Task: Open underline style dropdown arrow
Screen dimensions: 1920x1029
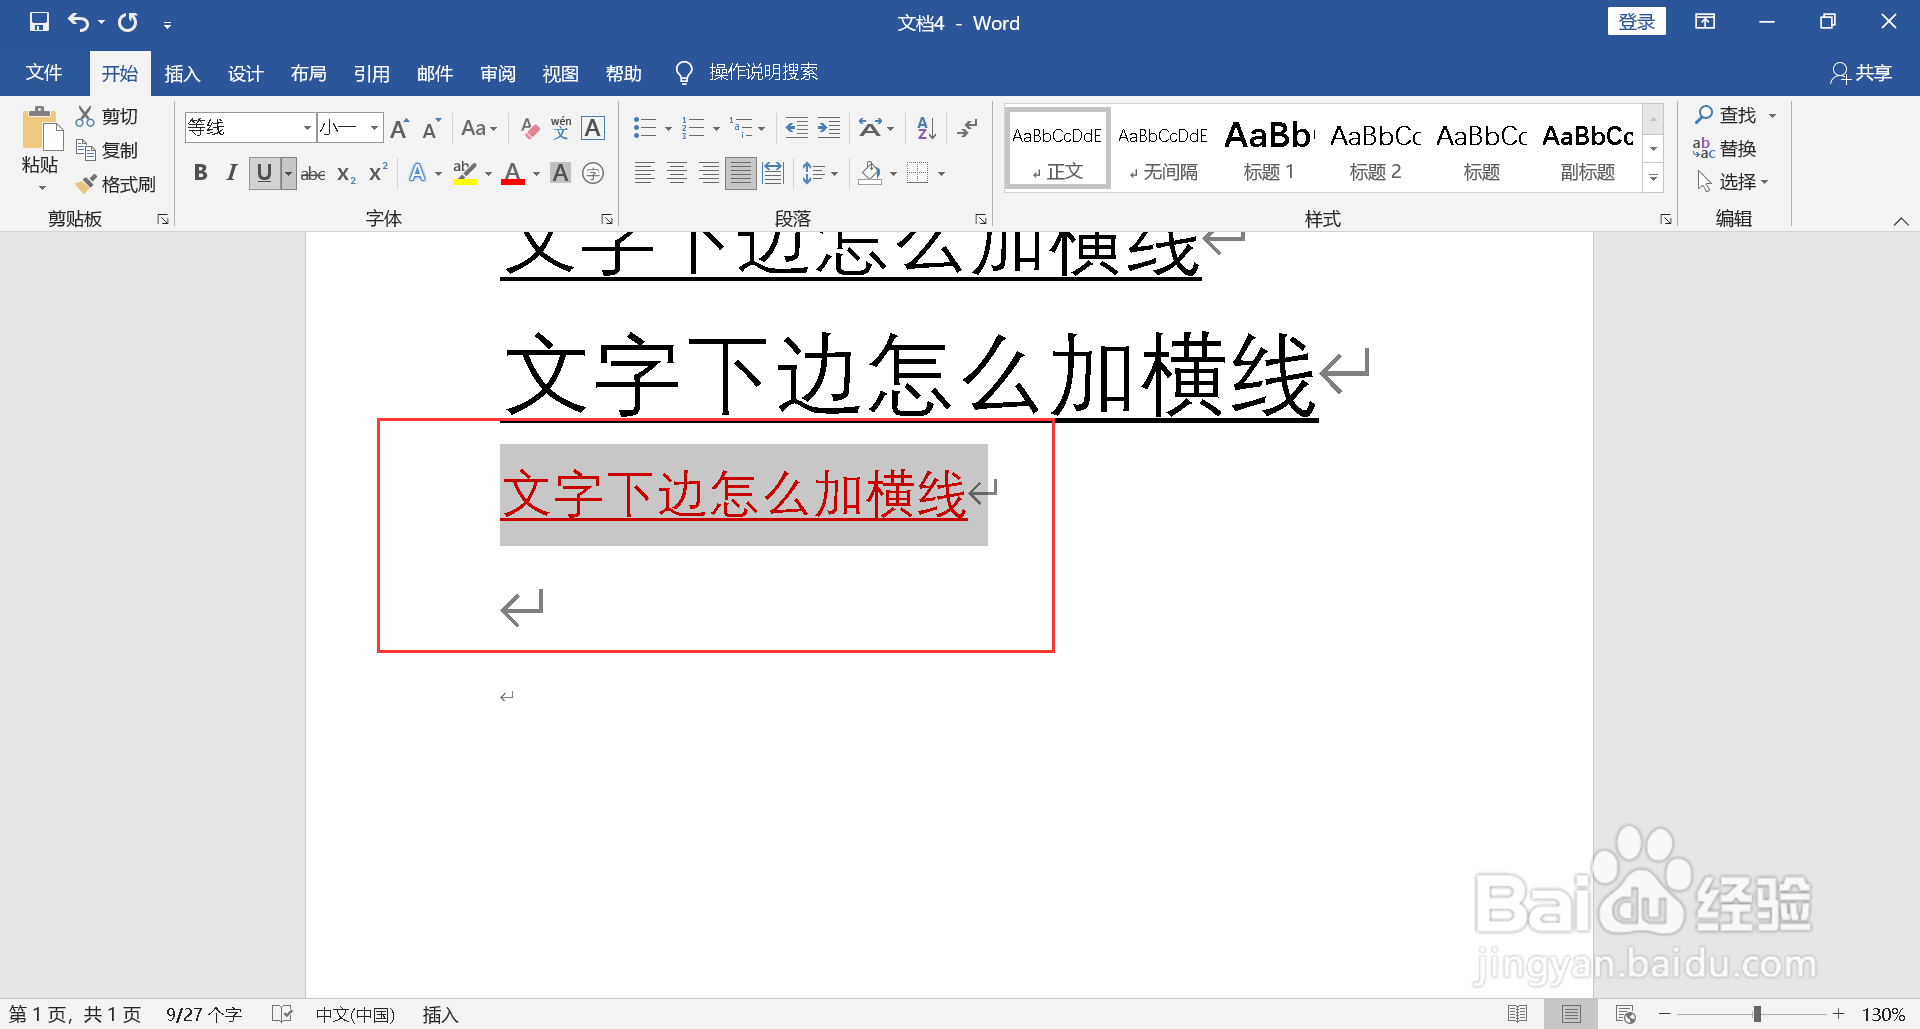Action: (288, 174)
